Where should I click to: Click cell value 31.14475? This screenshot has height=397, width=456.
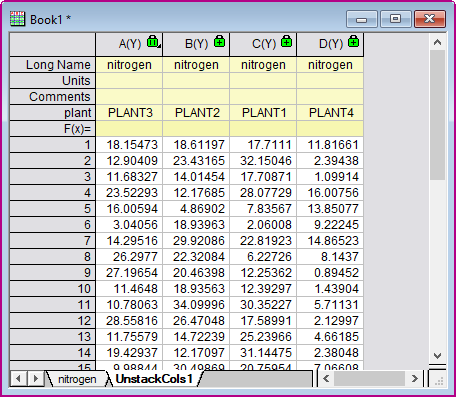point(263,353)
